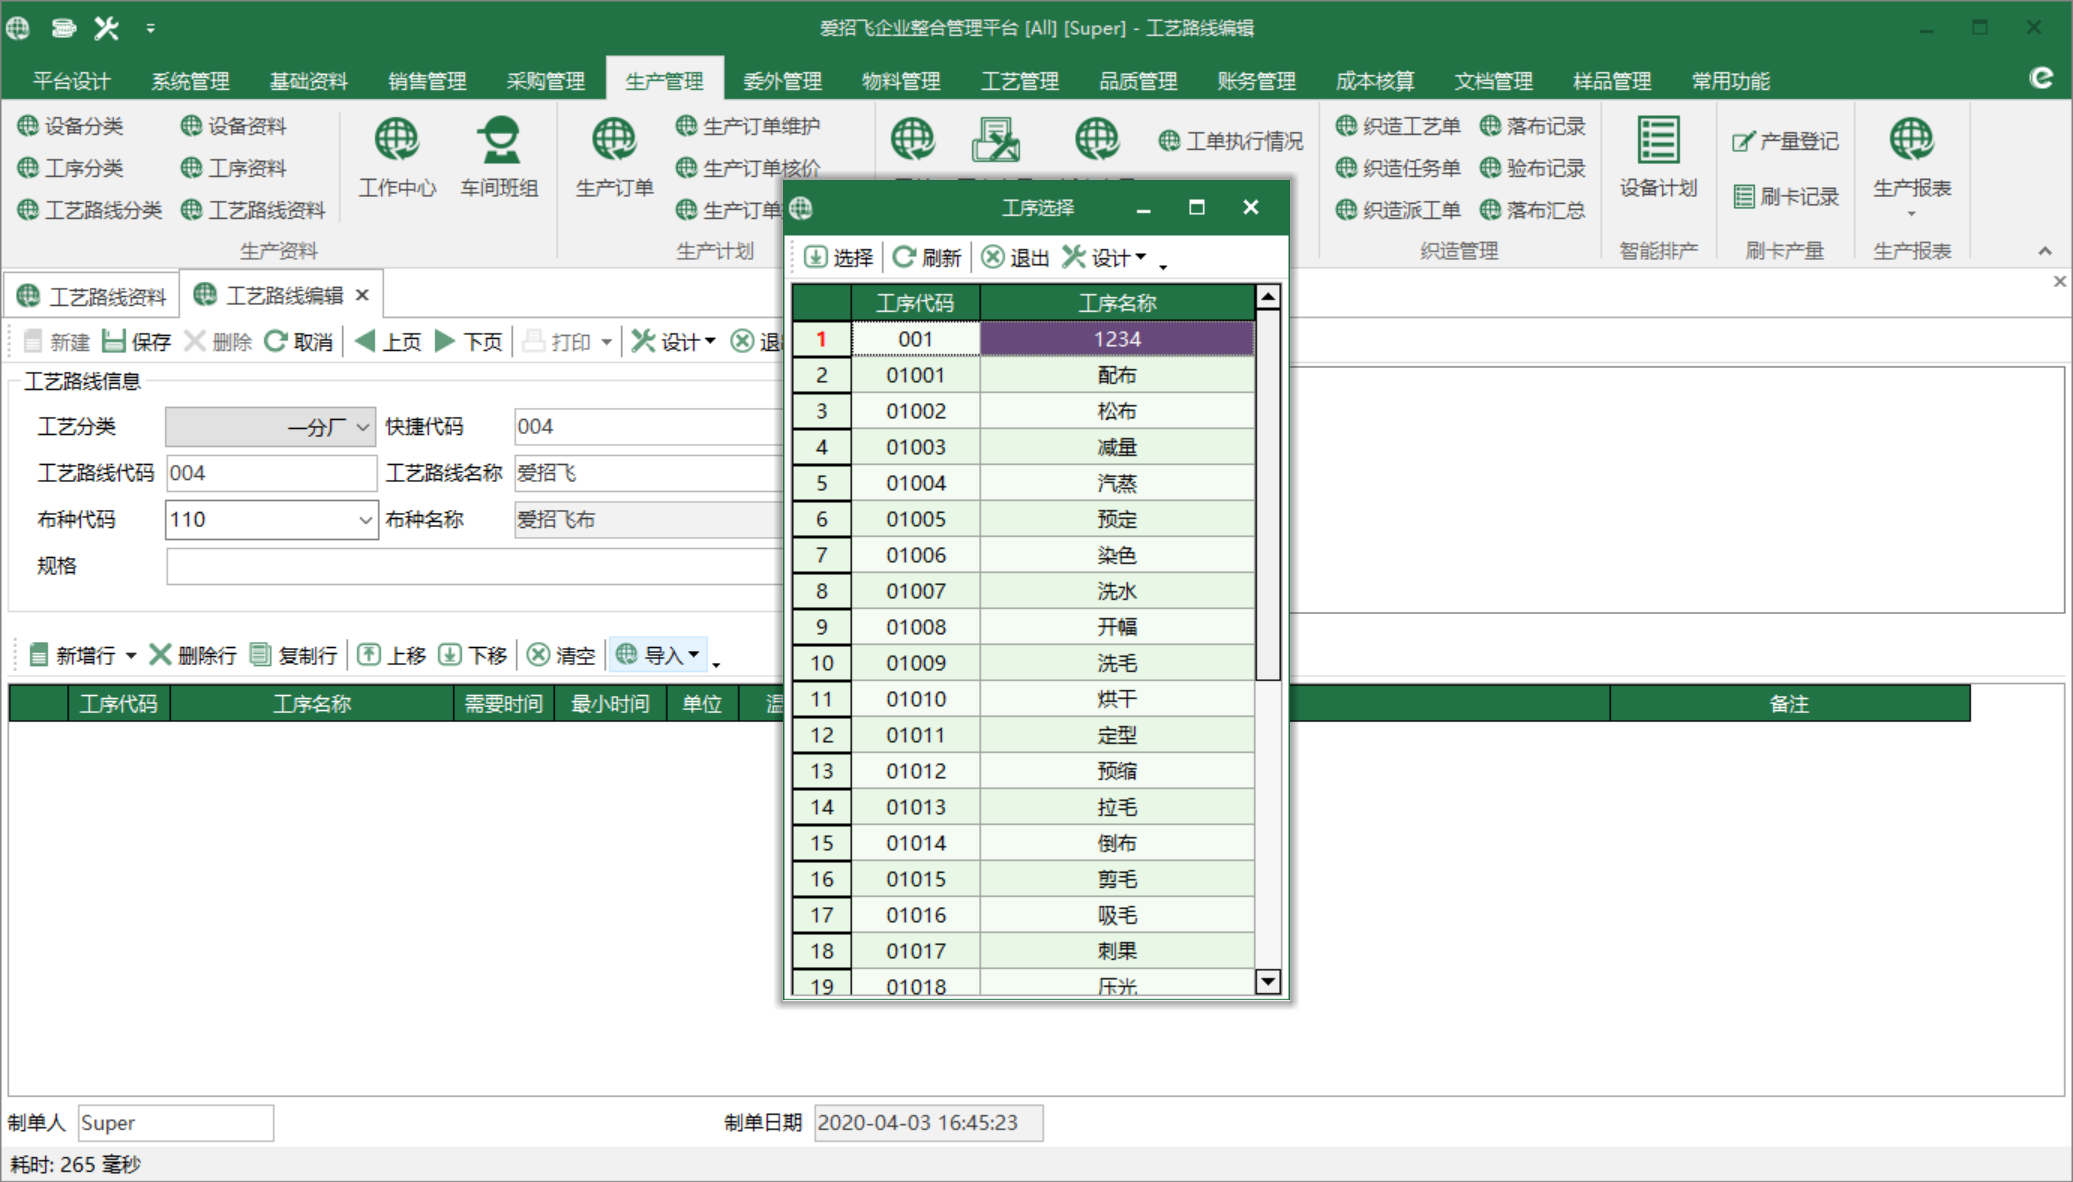Click the 工艺路线代码 input field

click(x=271, y=473)
